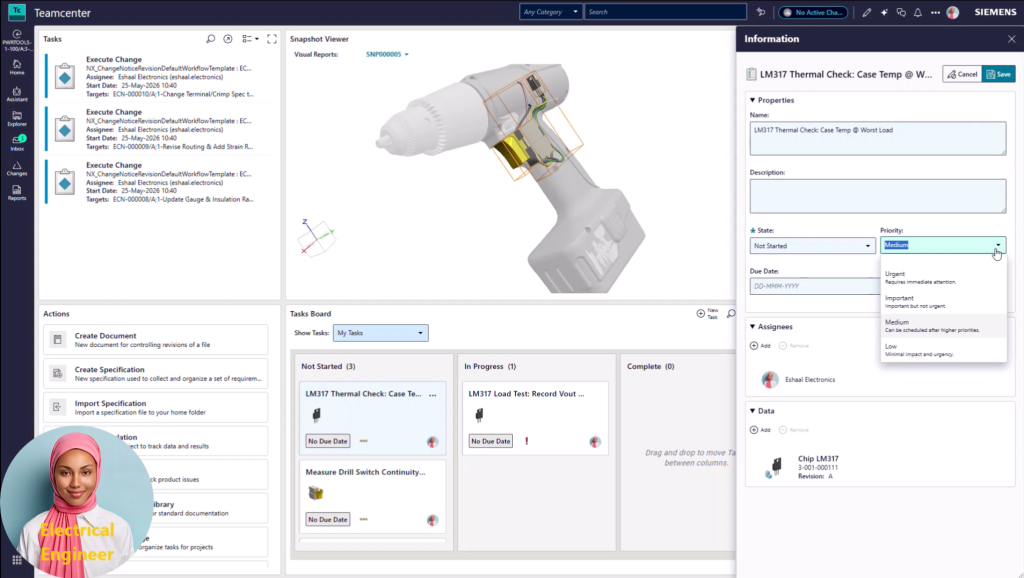Open the Inbox sidebar icon
The image size is (1024, 578).
pos(17,142)
